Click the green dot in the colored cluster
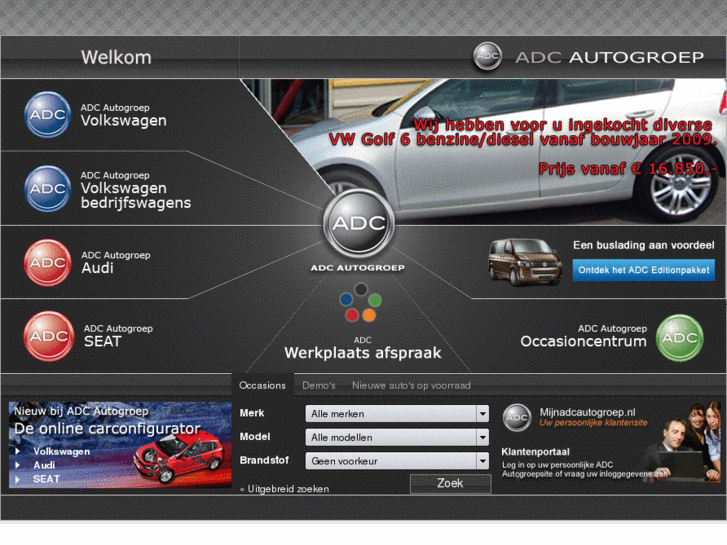The height and width of the screenshot is (545, 727). 375,300
